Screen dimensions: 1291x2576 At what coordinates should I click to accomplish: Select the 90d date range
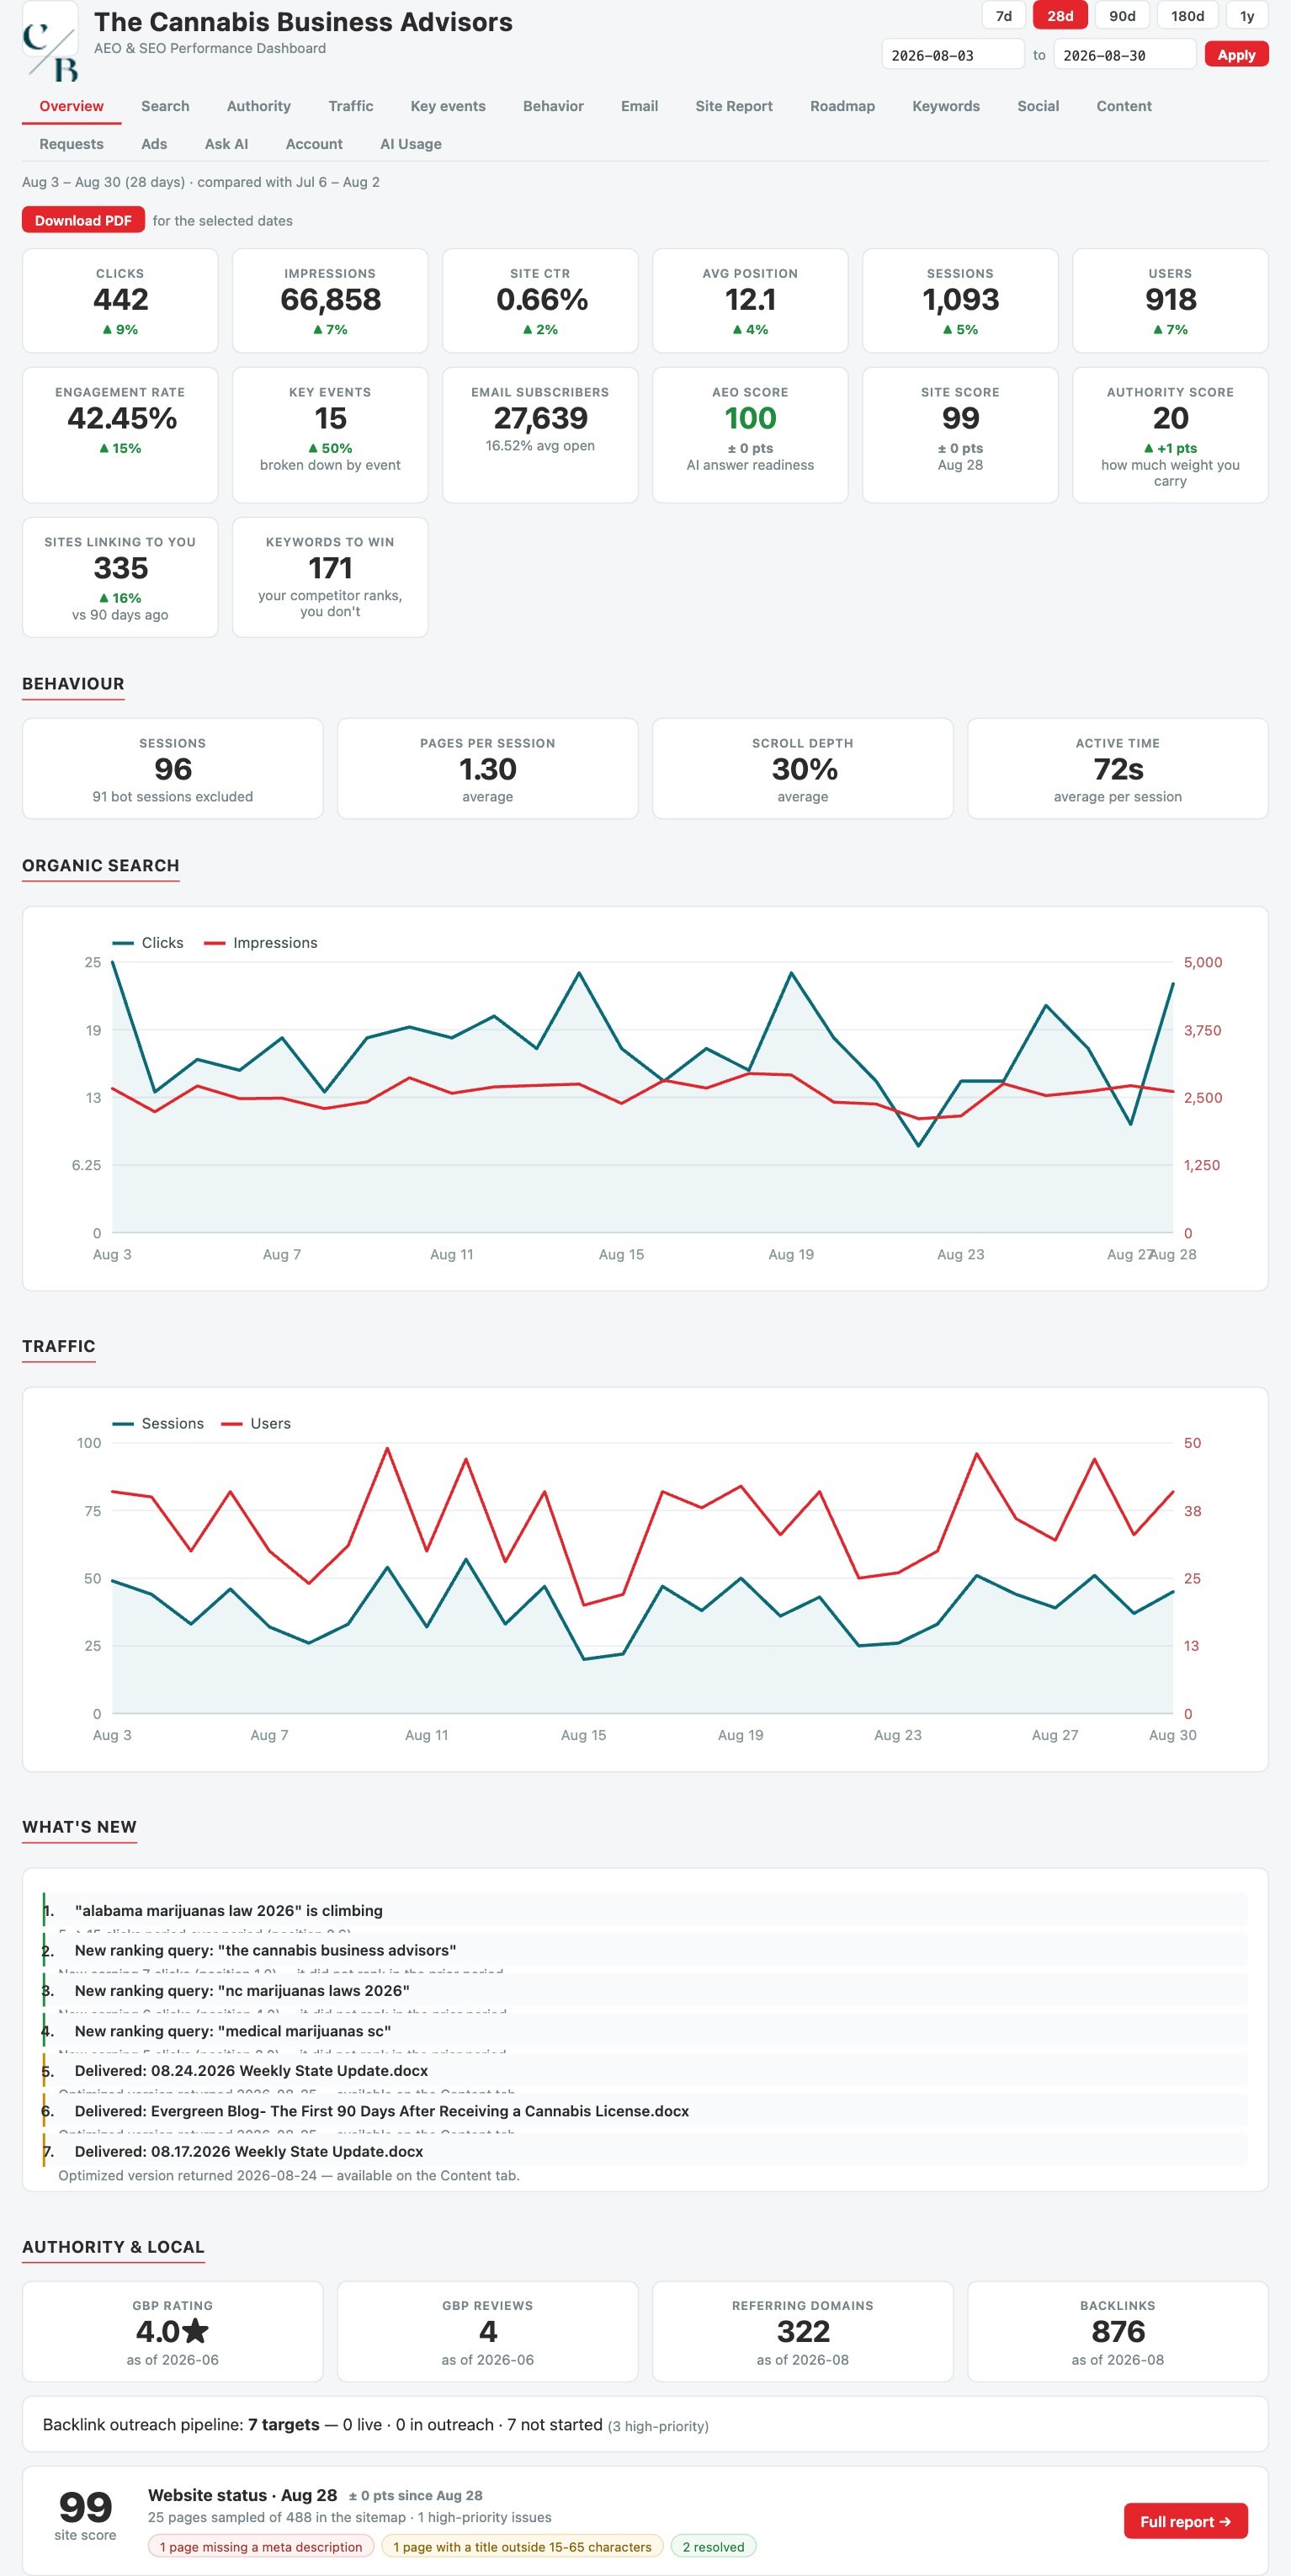pos(1122,16)
